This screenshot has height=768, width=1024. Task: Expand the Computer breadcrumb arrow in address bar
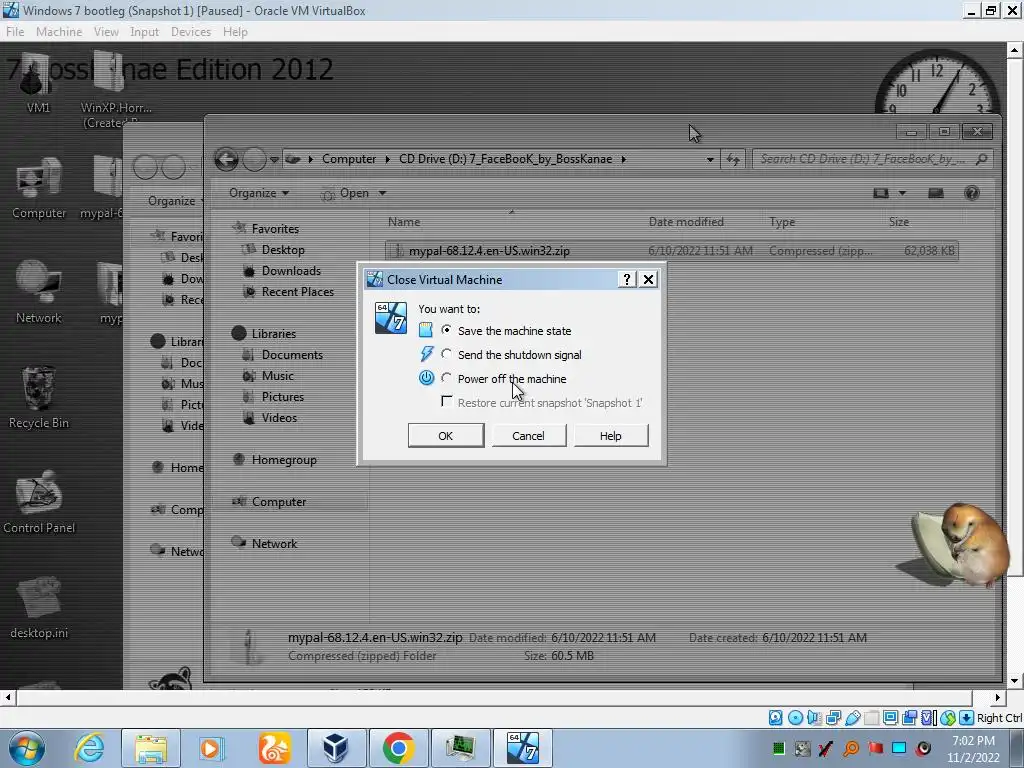[x=389, y=159]
